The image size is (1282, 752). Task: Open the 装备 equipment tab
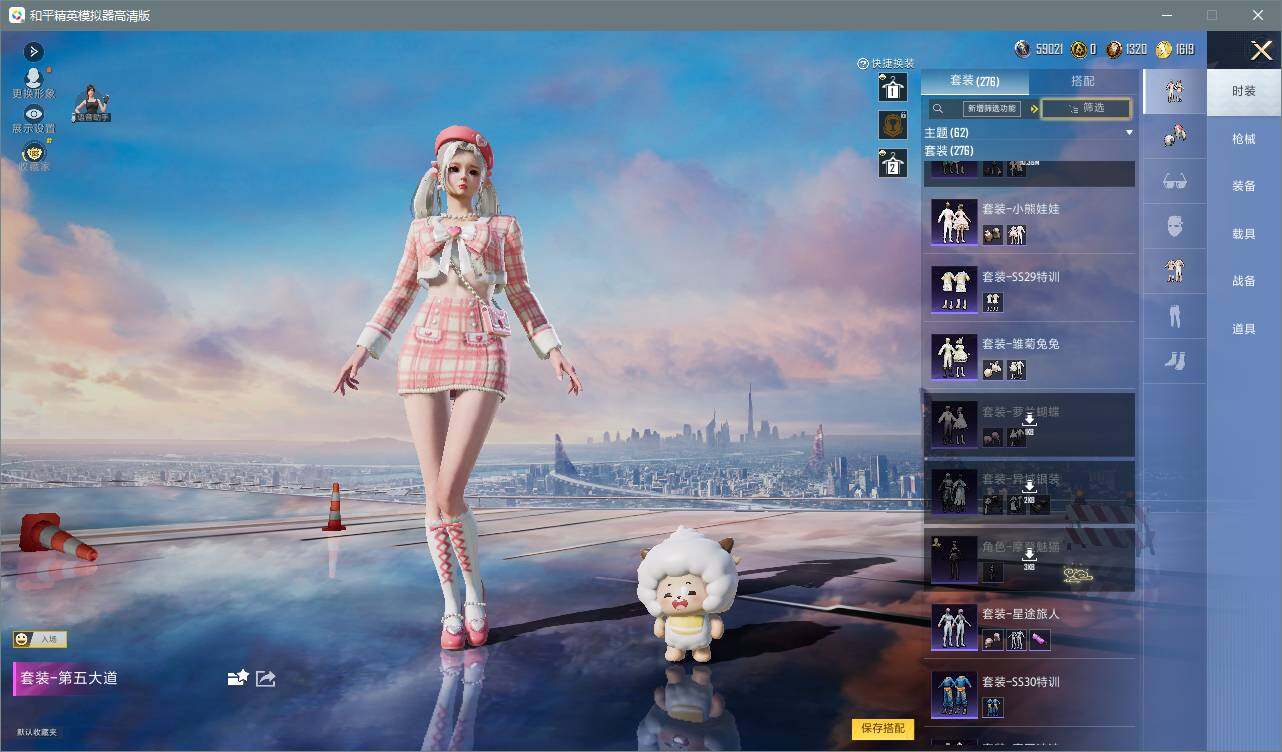(x=1244, y=186)
